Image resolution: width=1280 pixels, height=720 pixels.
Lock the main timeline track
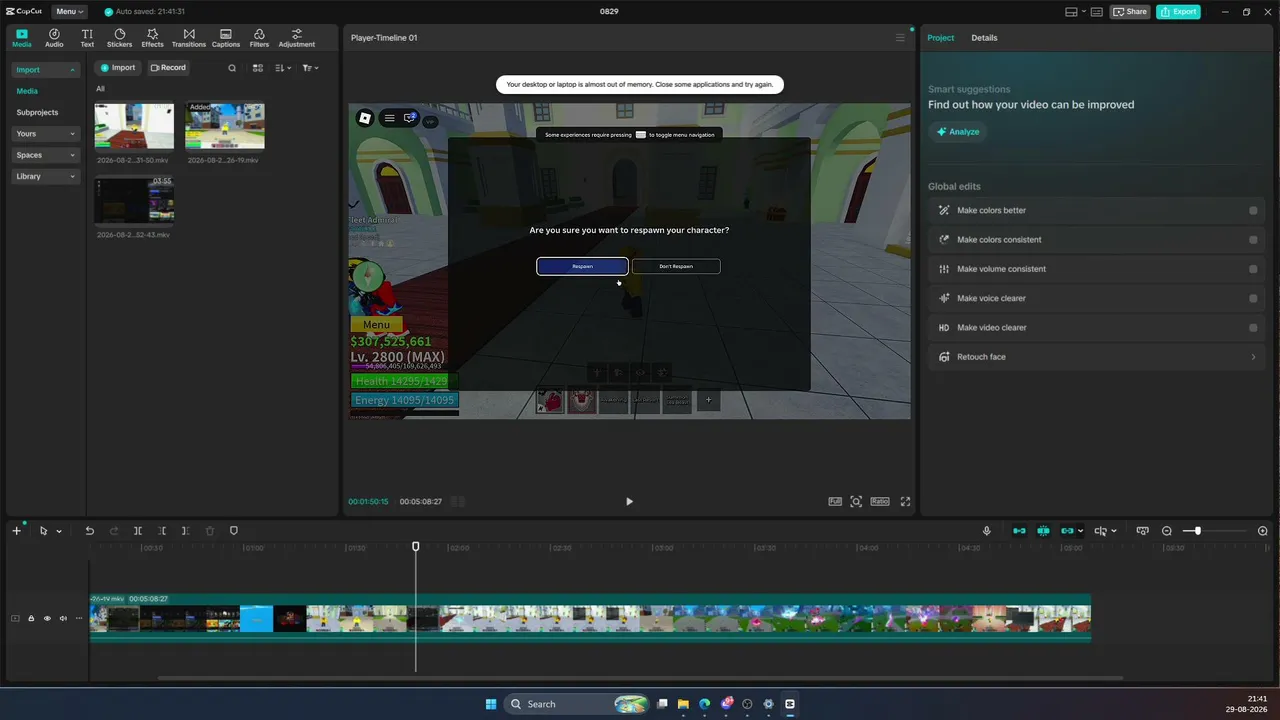(31, 618)
